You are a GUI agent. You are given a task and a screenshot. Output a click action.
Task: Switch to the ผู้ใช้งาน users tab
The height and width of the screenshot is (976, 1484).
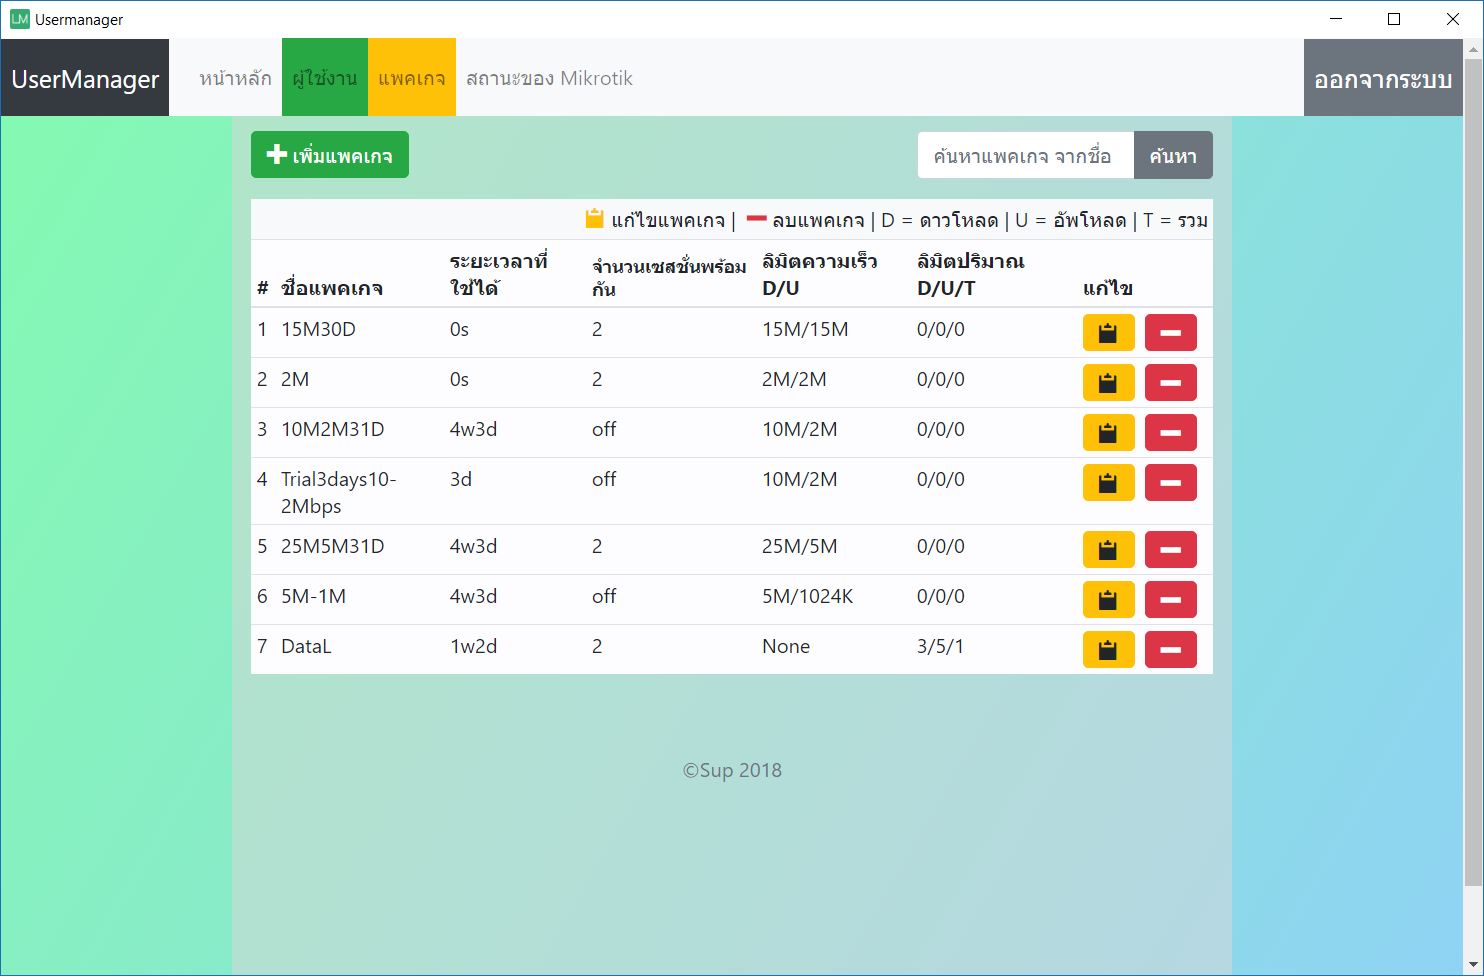point(325,78)
